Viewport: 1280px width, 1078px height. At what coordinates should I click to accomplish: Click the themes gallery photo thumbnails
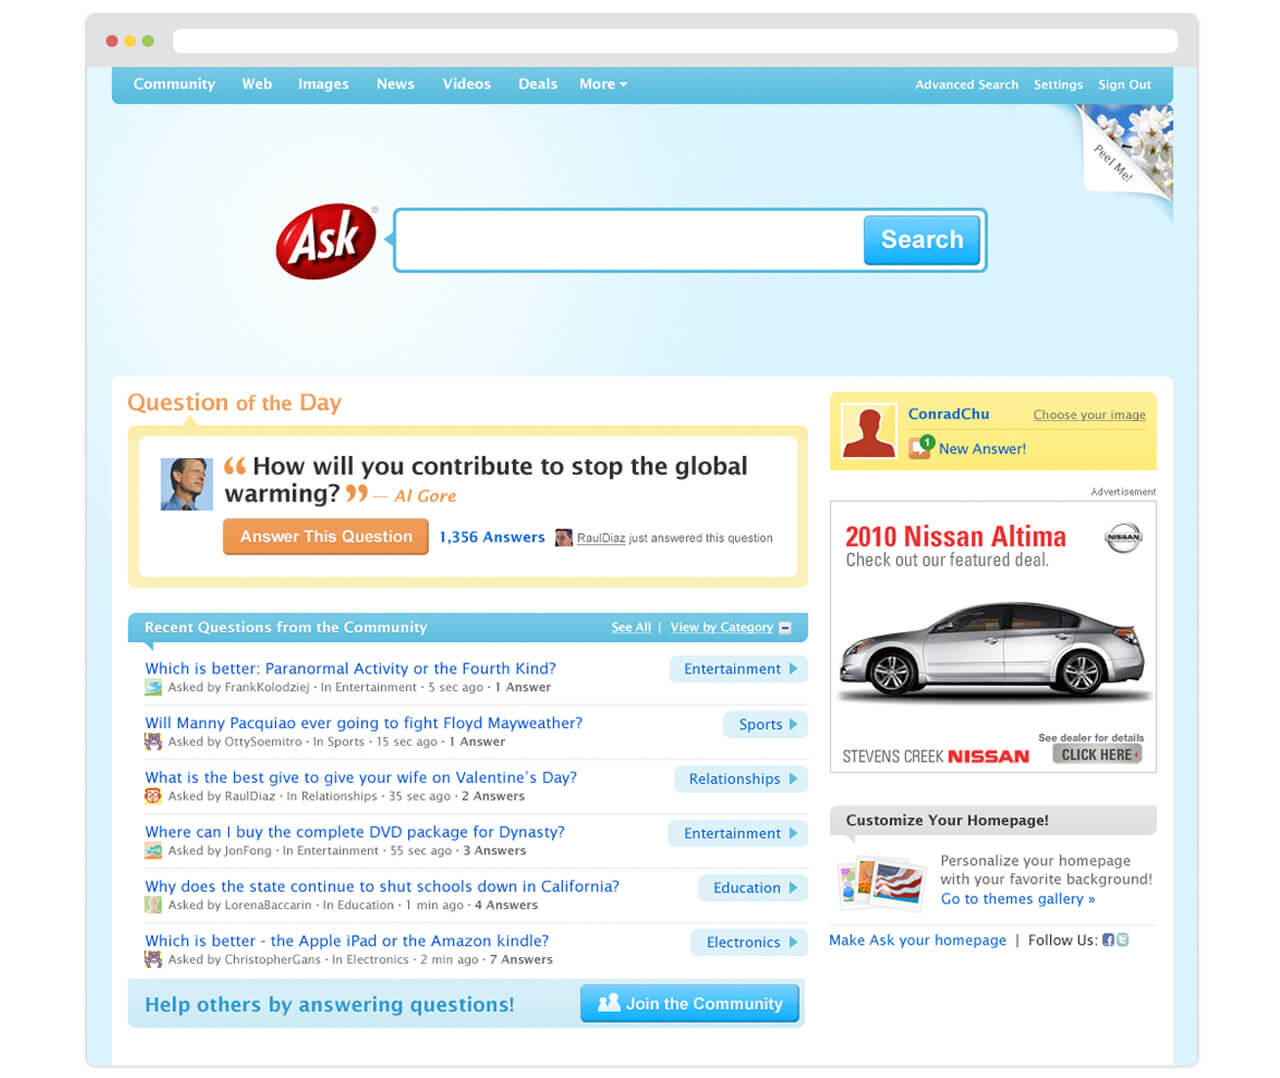click(881, 882)
